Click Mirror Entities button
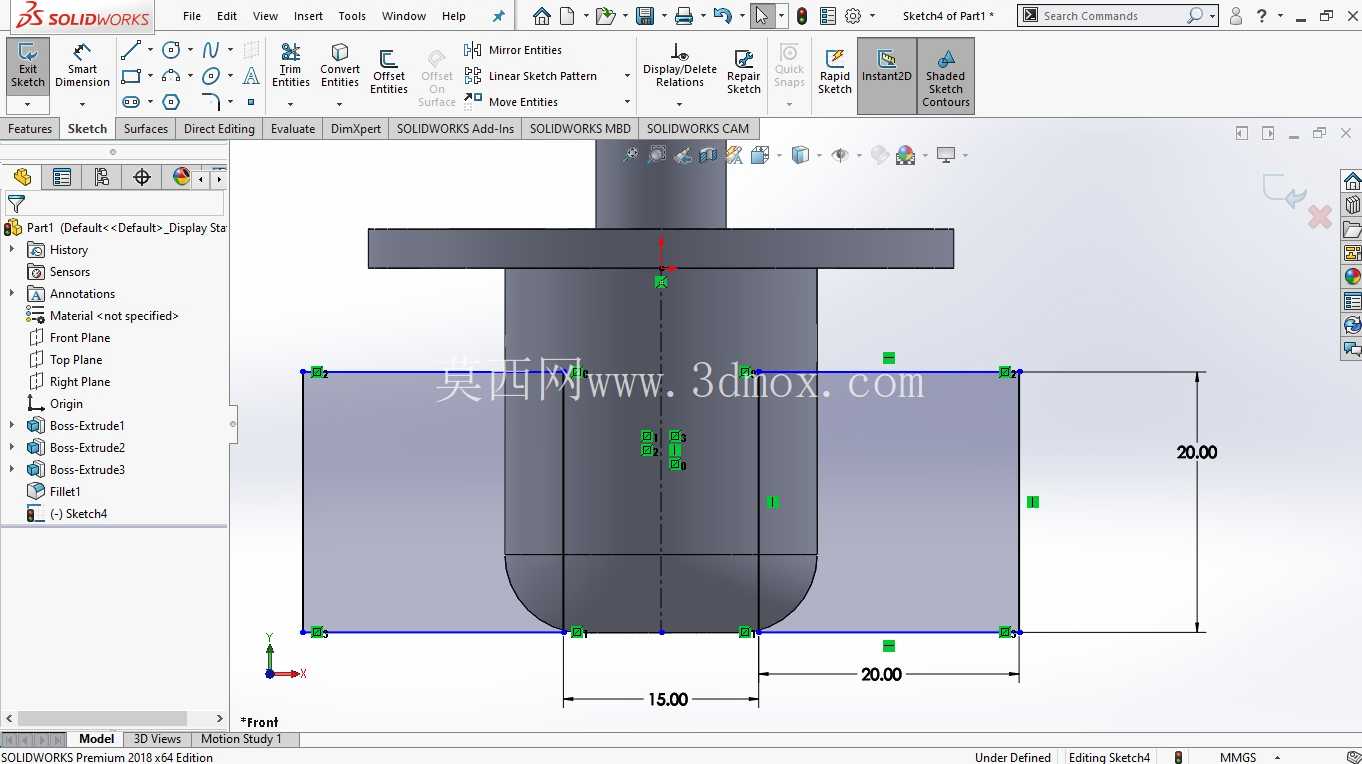 tap(513, 50)
